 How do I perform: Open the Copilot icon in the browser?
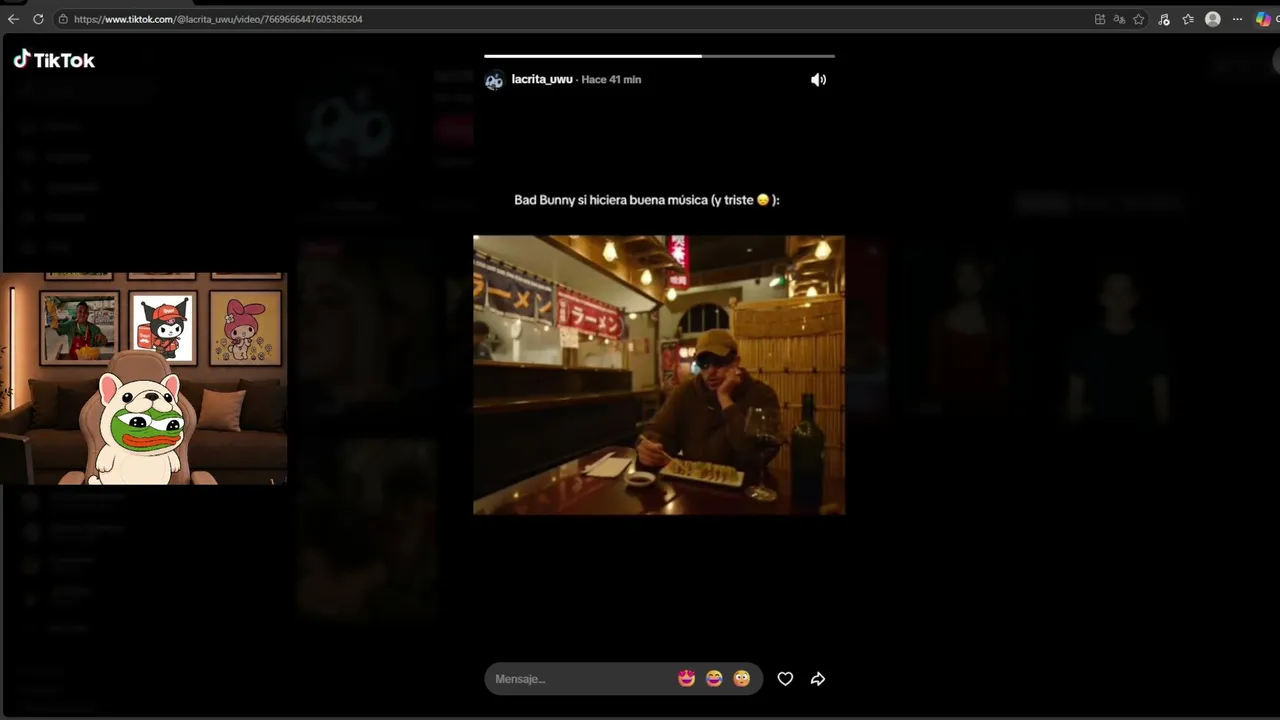click(x=1263, y=19)
